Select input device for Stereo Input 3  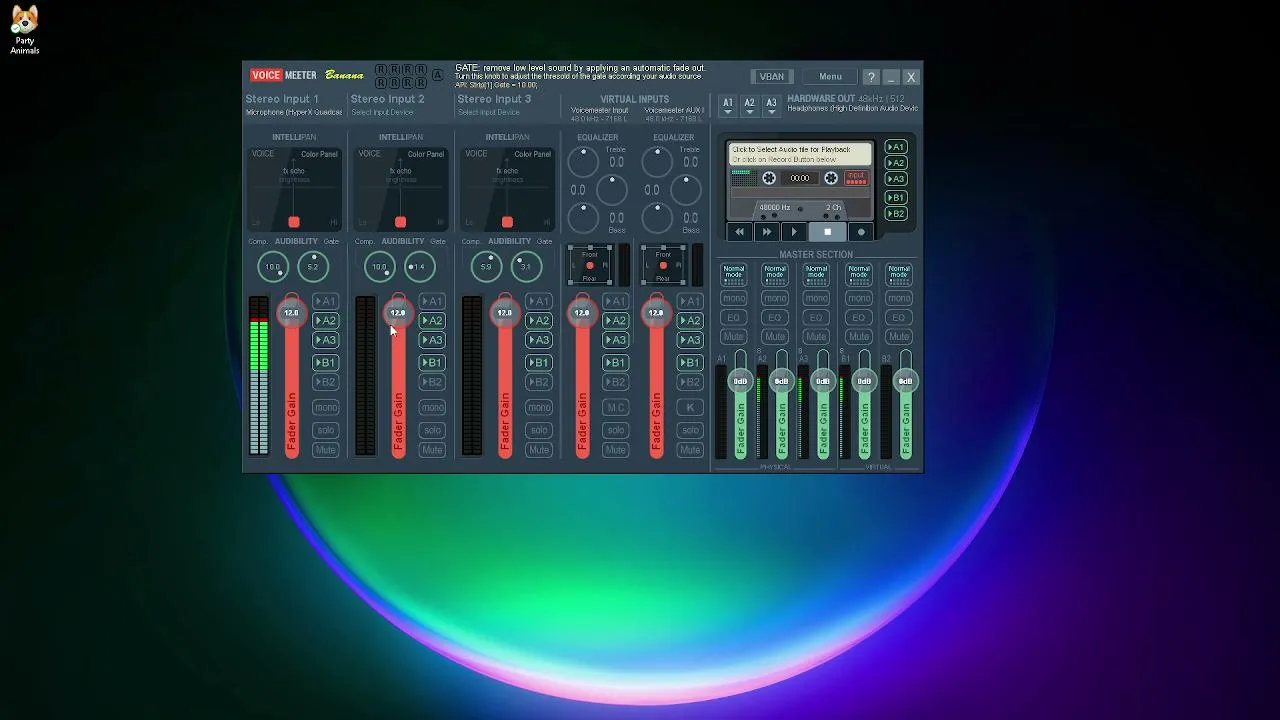pyautogui.click(x=489, y=113)
